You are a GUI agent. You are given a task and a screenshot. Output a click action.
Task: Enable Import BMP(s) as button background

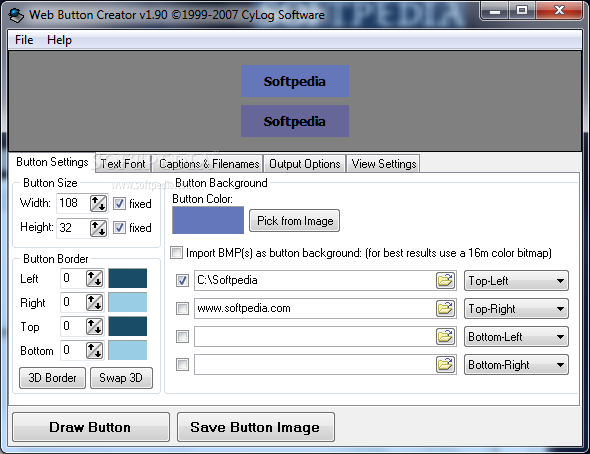176,252
